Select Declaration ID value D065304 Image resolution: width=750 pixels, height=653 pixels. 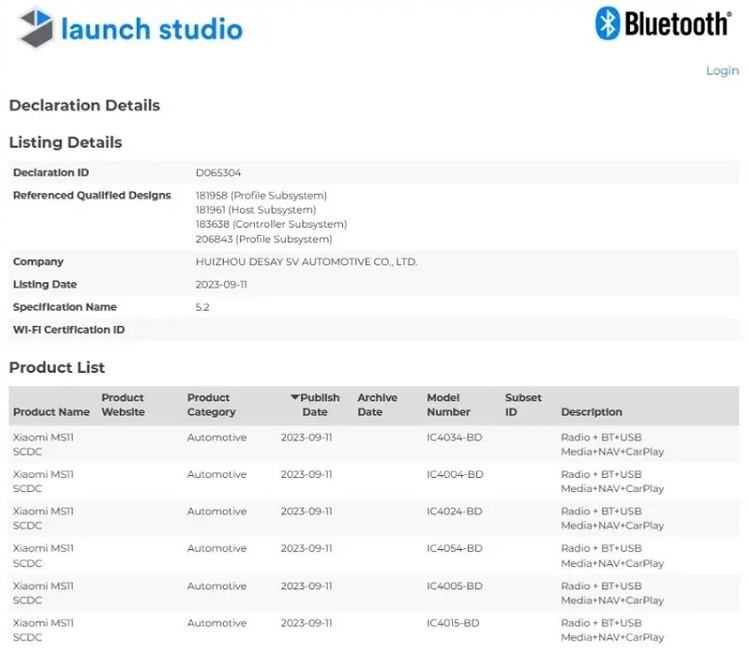click(x=218, y=173)
